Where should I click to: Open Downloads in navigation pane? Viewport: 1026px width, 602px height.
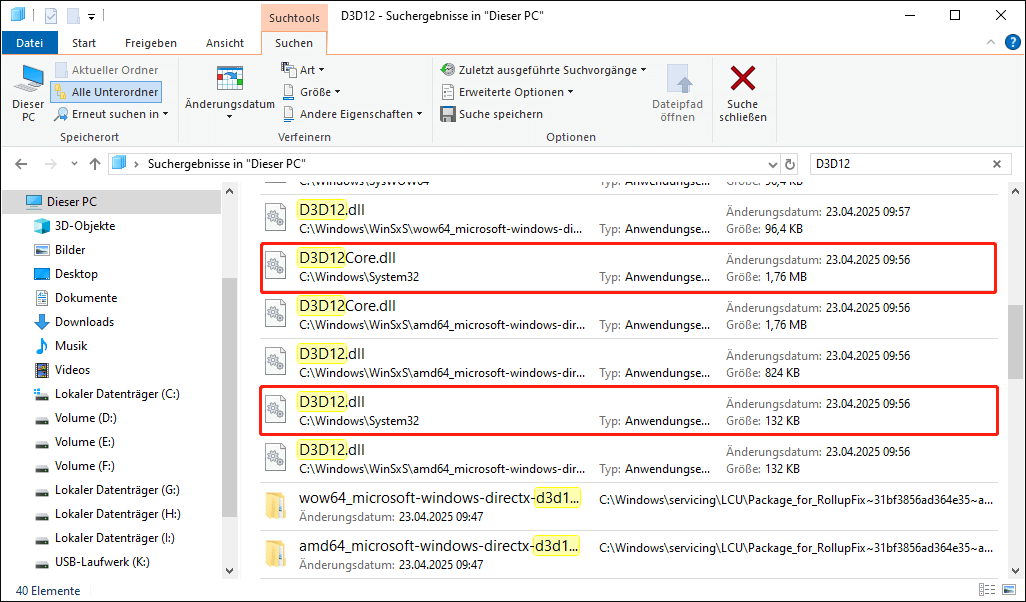click(84, 322)
